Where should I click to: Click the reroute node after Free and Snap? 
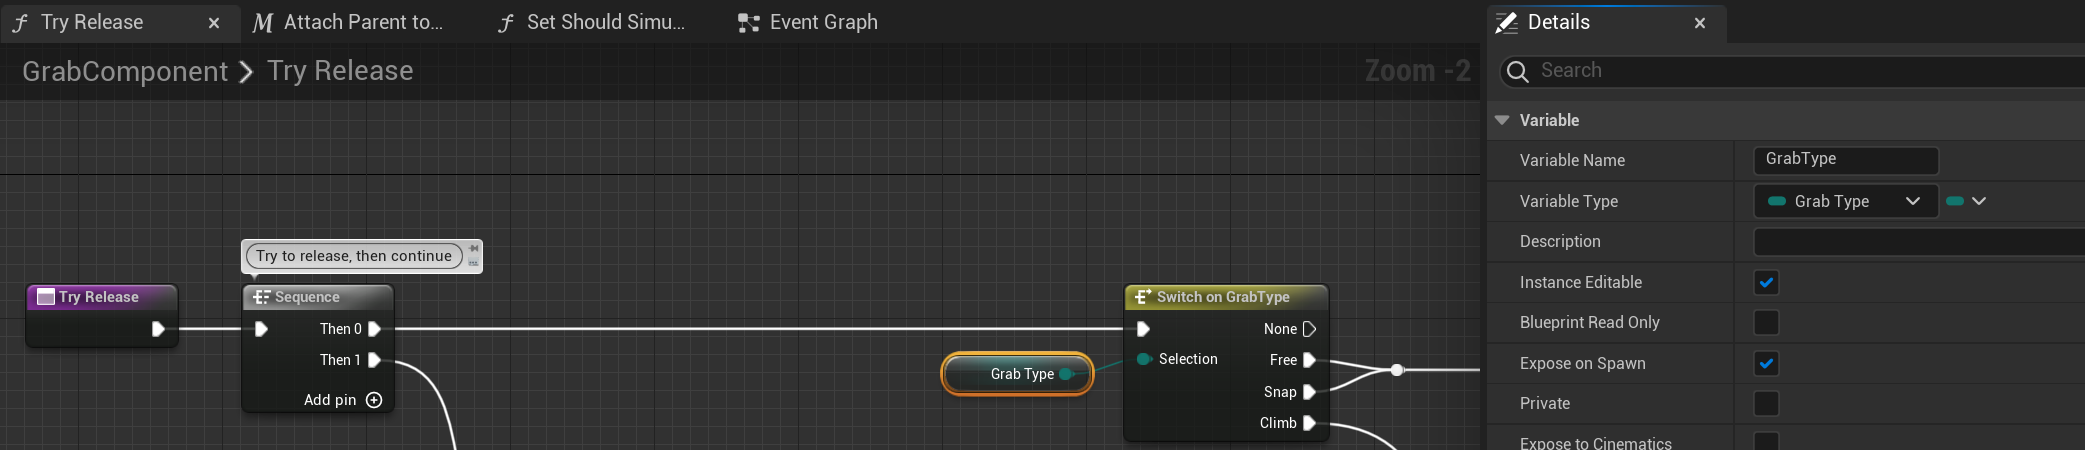tap(1397, 370)
